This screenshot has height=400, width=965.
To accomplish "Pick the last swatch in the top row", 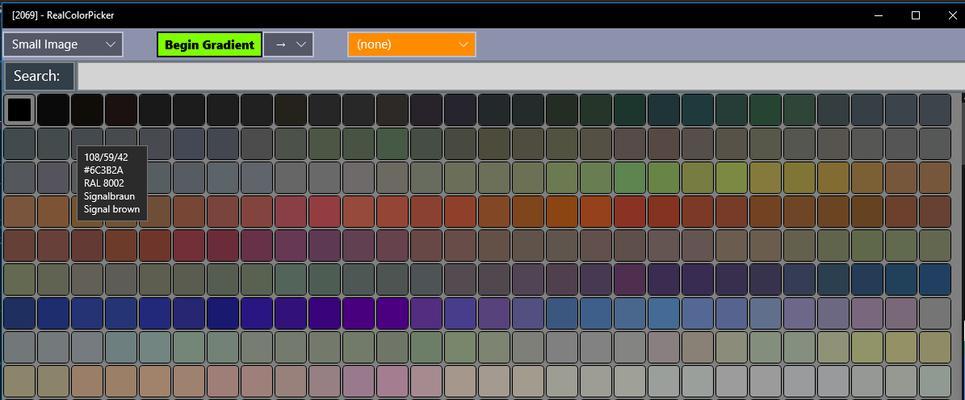I will (x=935, y=110).
